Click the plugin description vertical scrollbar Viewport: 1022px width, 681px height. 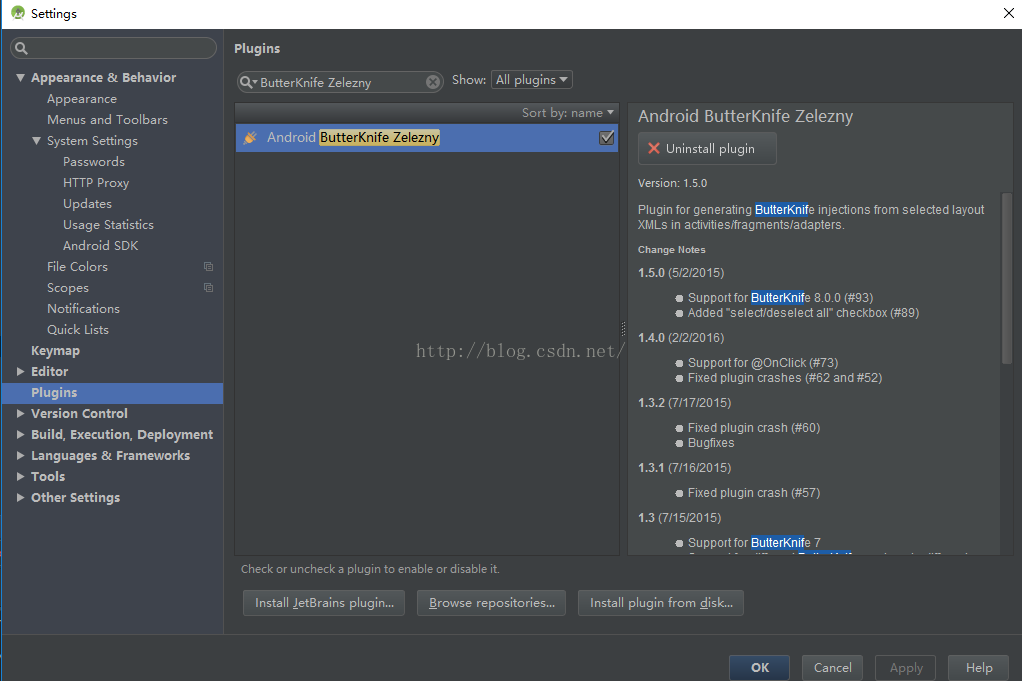click(x=1006, y=278)
